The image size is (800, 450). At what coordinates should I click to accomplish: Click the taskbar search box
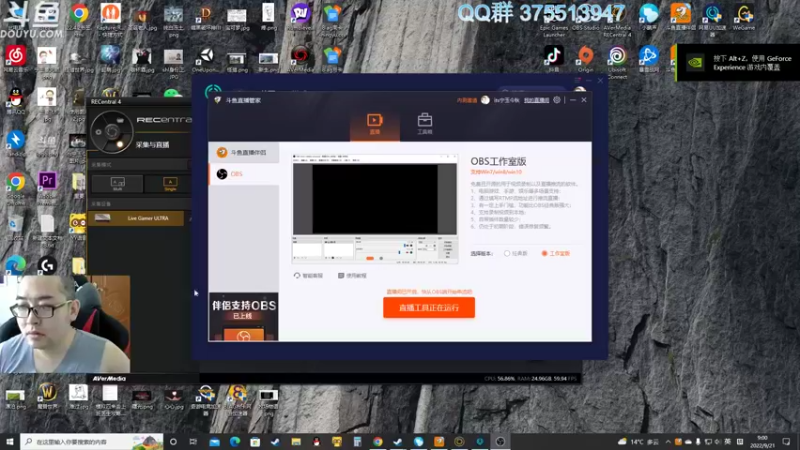point(92,441)
